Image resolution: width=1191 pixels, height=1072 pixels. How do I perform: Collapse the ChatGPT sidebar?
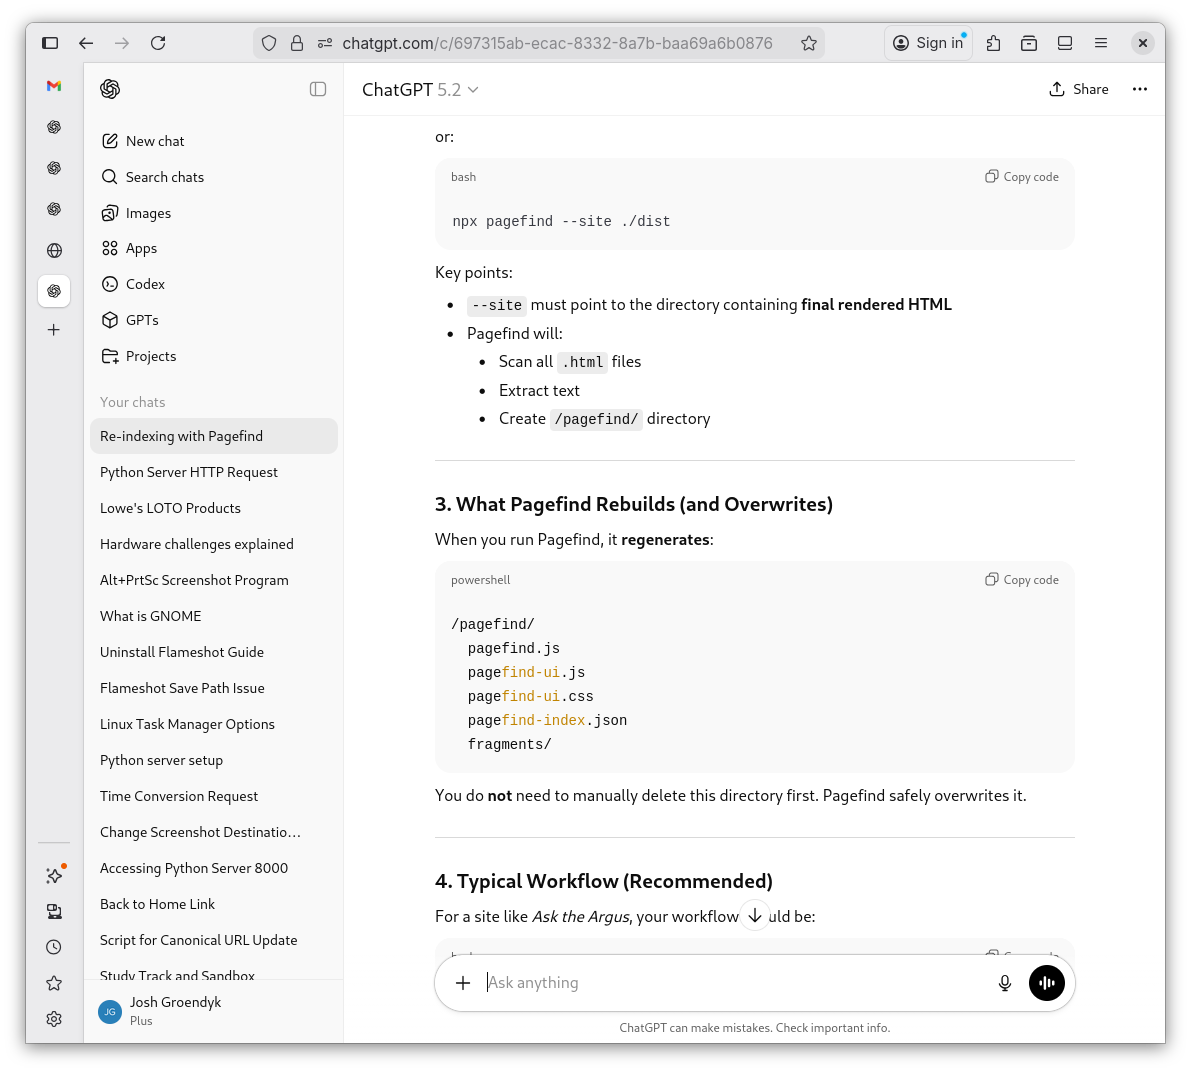(317, 89)
